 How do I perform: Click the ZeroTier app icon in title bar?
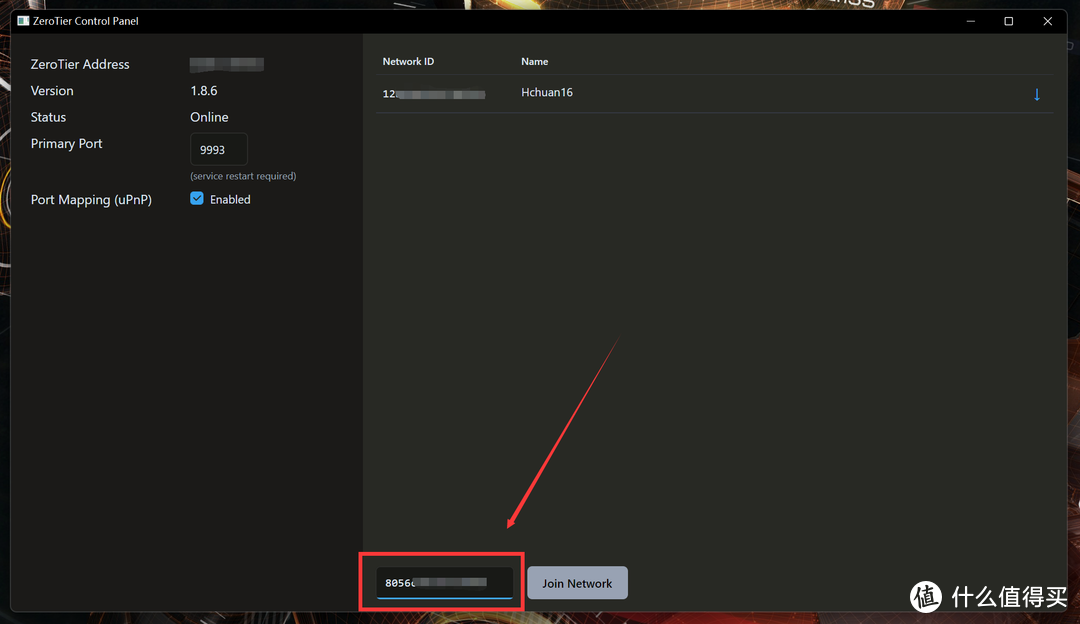click(23, 21)
